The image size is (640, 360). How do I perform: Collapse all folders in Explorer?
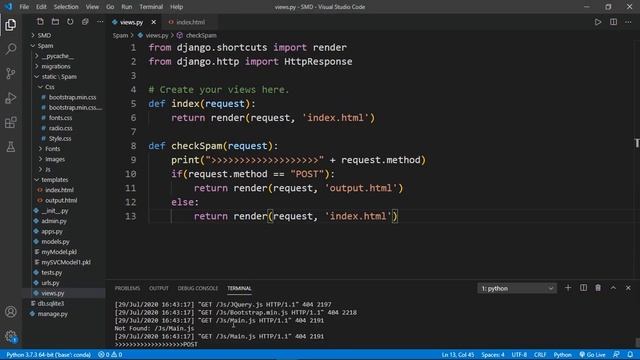(85, 22)
